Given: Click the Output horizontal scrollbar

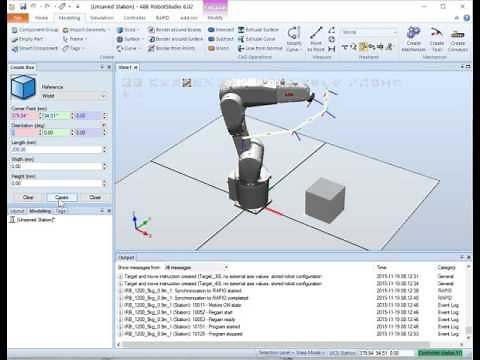Looking at the screenshot, I should coord(276,344).
